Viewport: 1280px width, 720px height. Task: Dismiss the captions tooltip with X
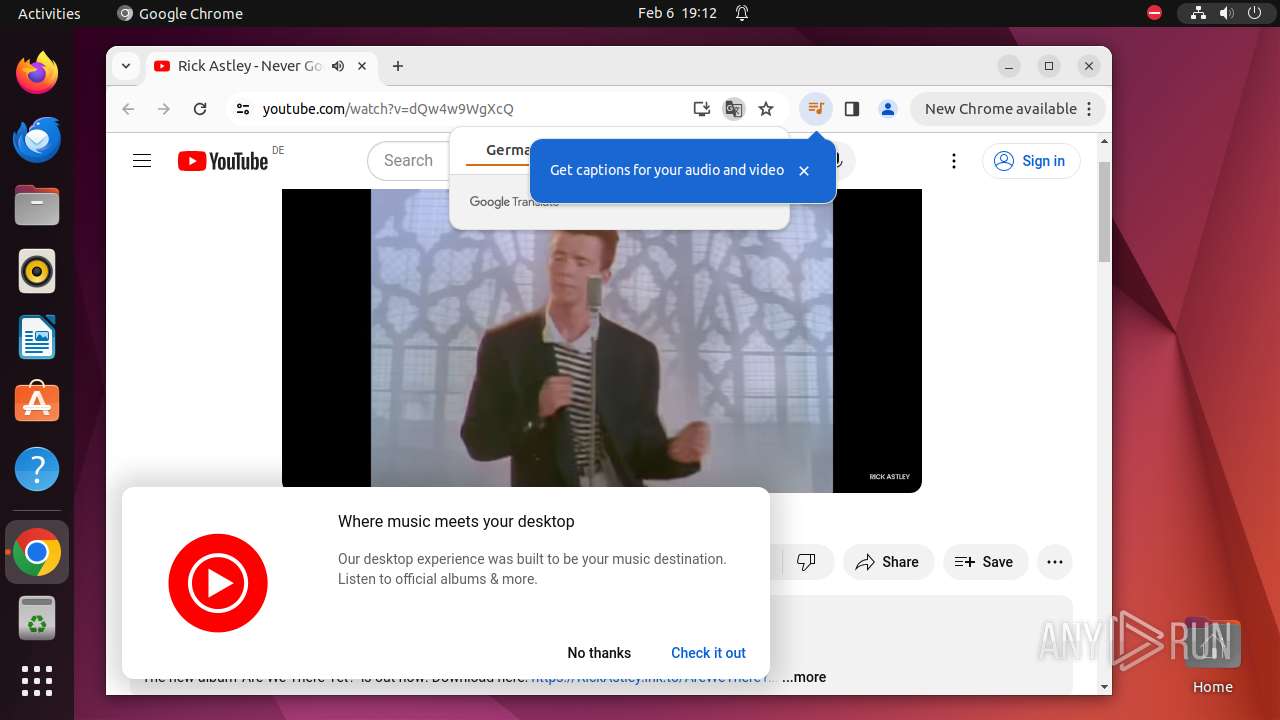pyautogui.click(x=804, y=171)
